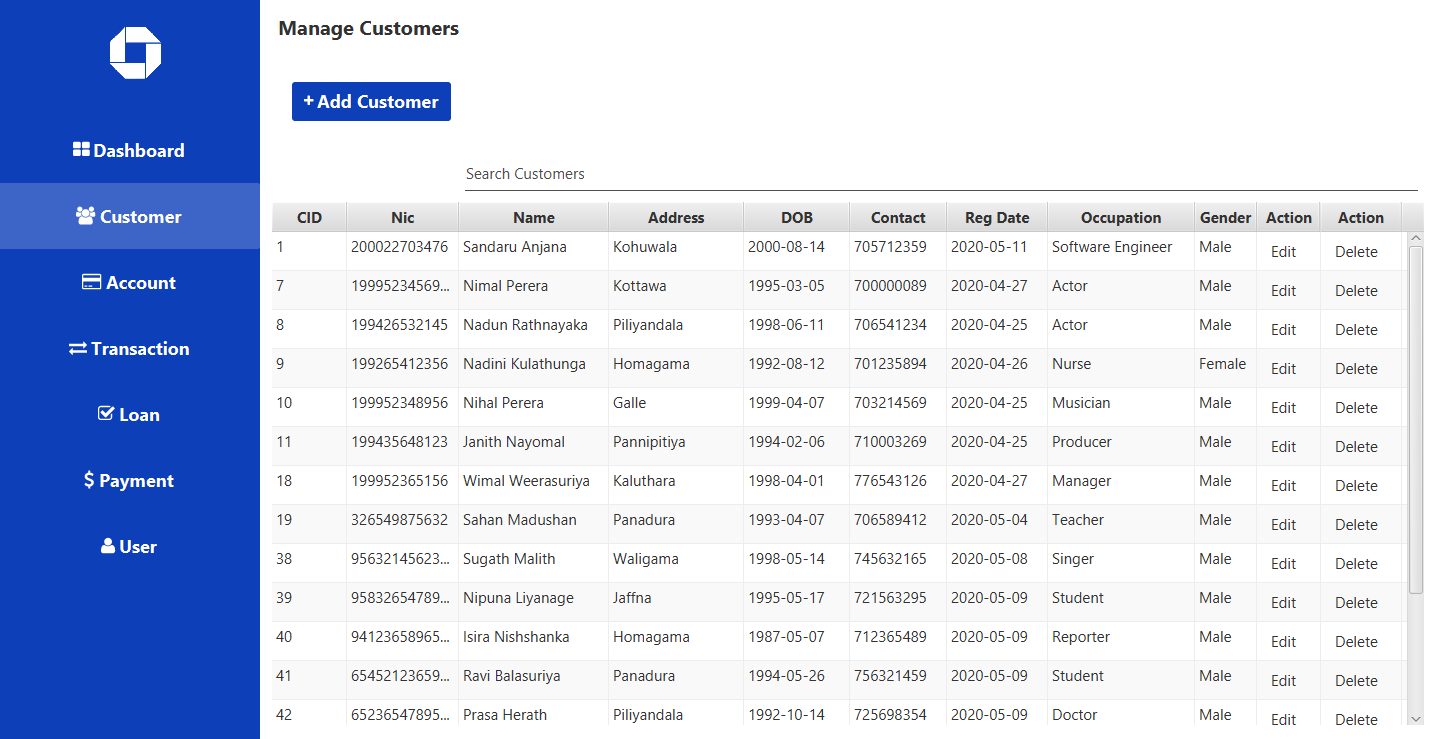Screen dimensions: 1436x739
Task: Click the bank logo at sidebar top
Action: coord(135,52)
